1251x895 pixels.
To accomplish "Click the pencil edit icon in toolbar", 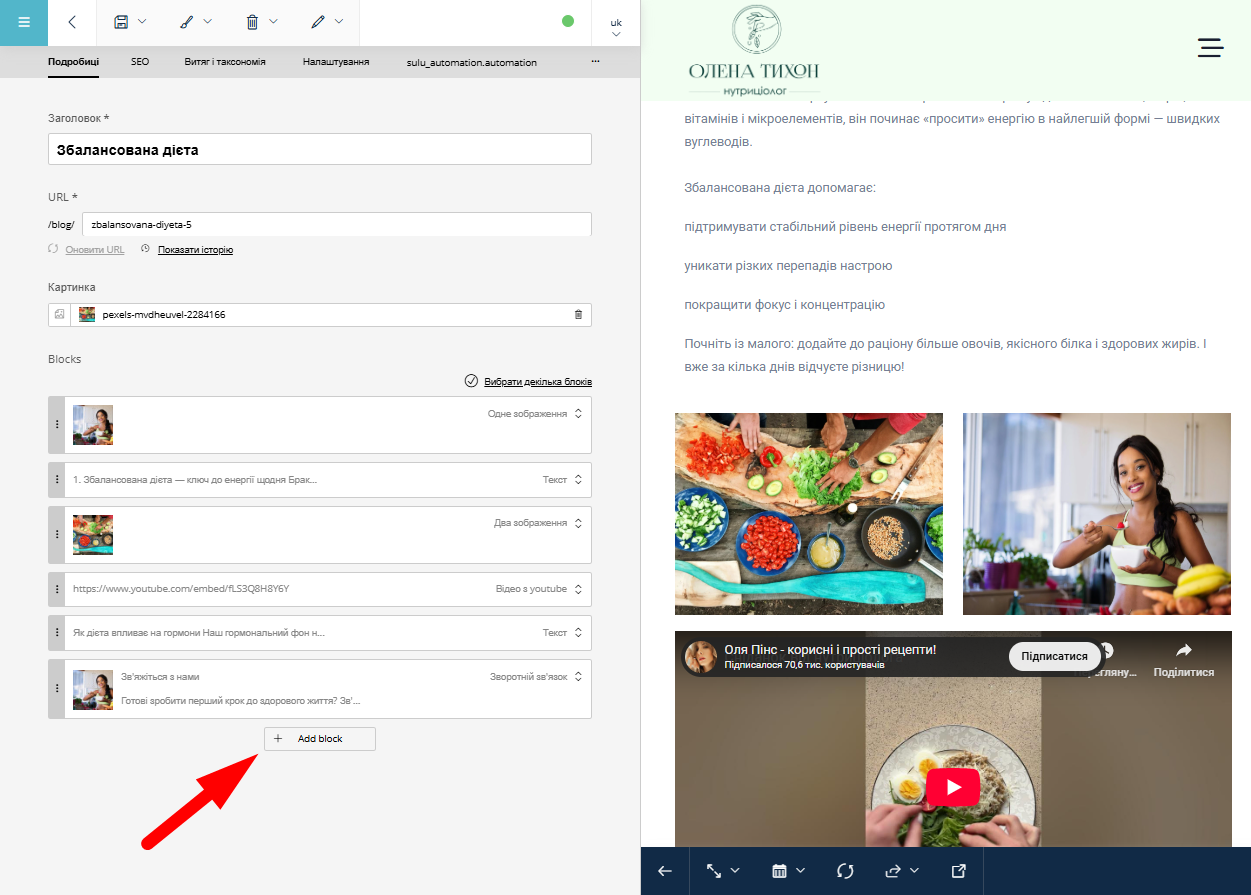I will [x=326, y=22].
